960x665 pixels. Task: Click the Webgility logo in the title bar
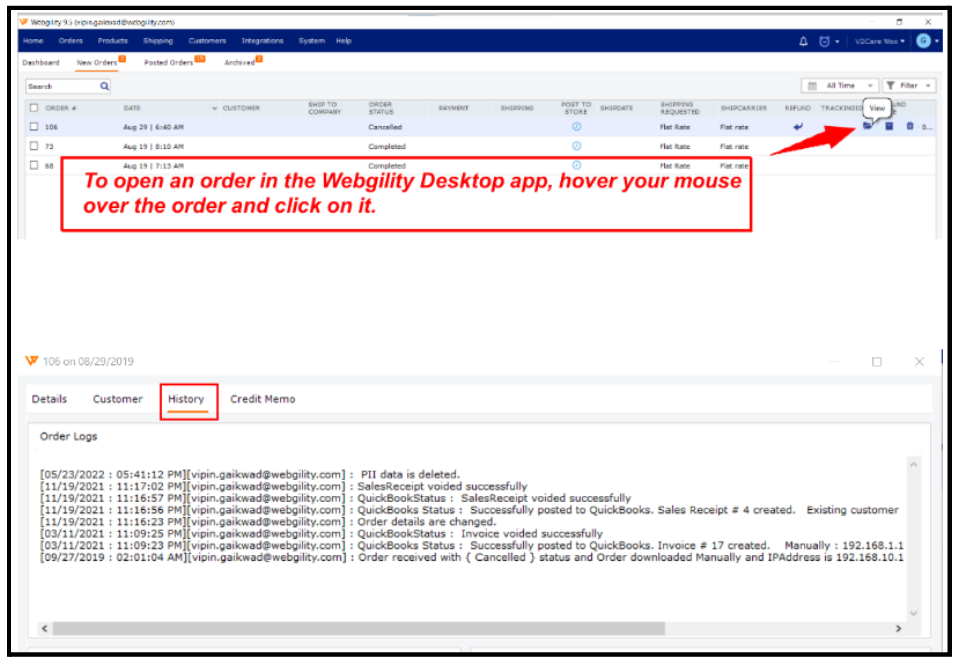(24, 22)
